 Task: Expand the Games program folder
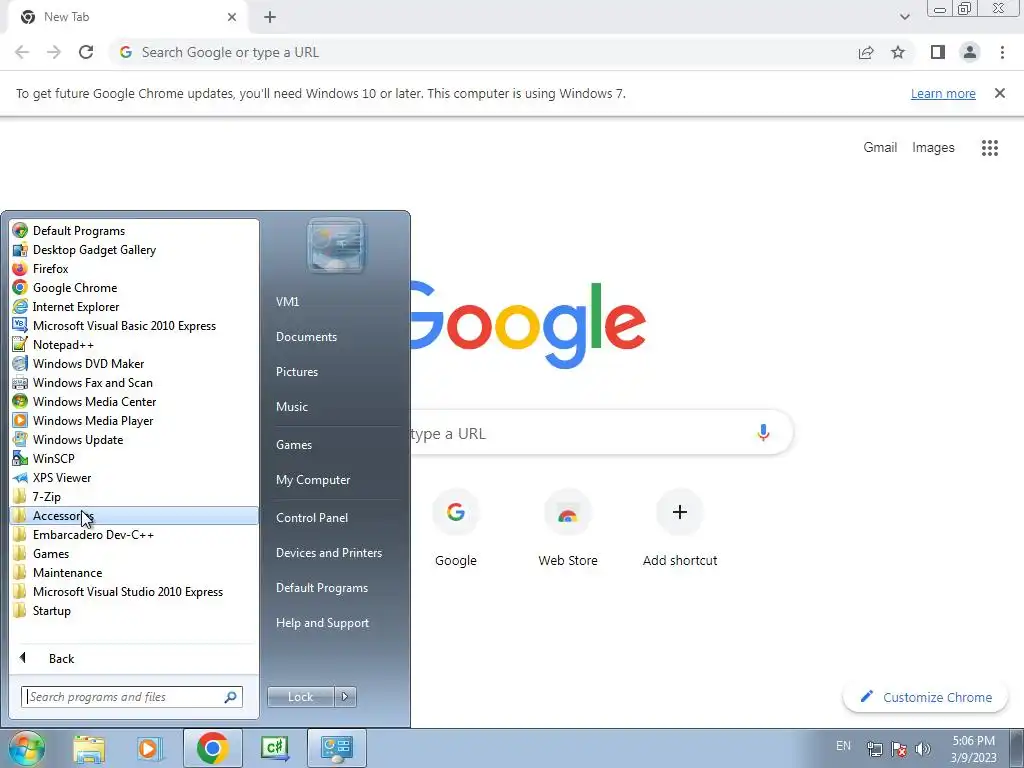pyautogui.click(x=134, y=553)
